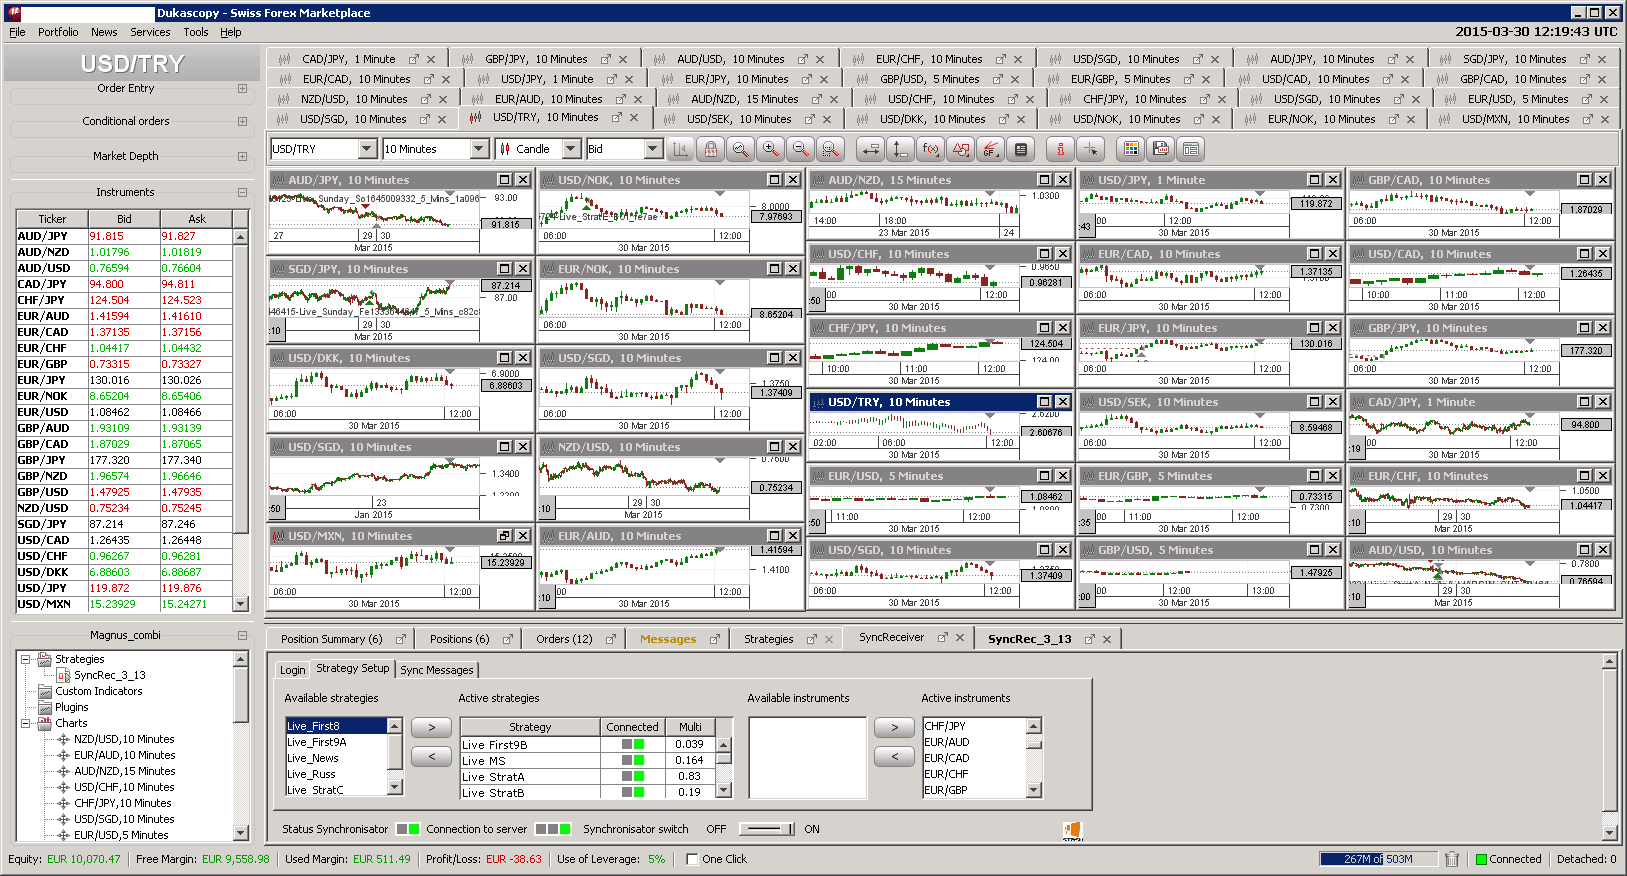Undock the Orders (12) tab
This screenshot has width=1627, height=876.
point(610,639)
